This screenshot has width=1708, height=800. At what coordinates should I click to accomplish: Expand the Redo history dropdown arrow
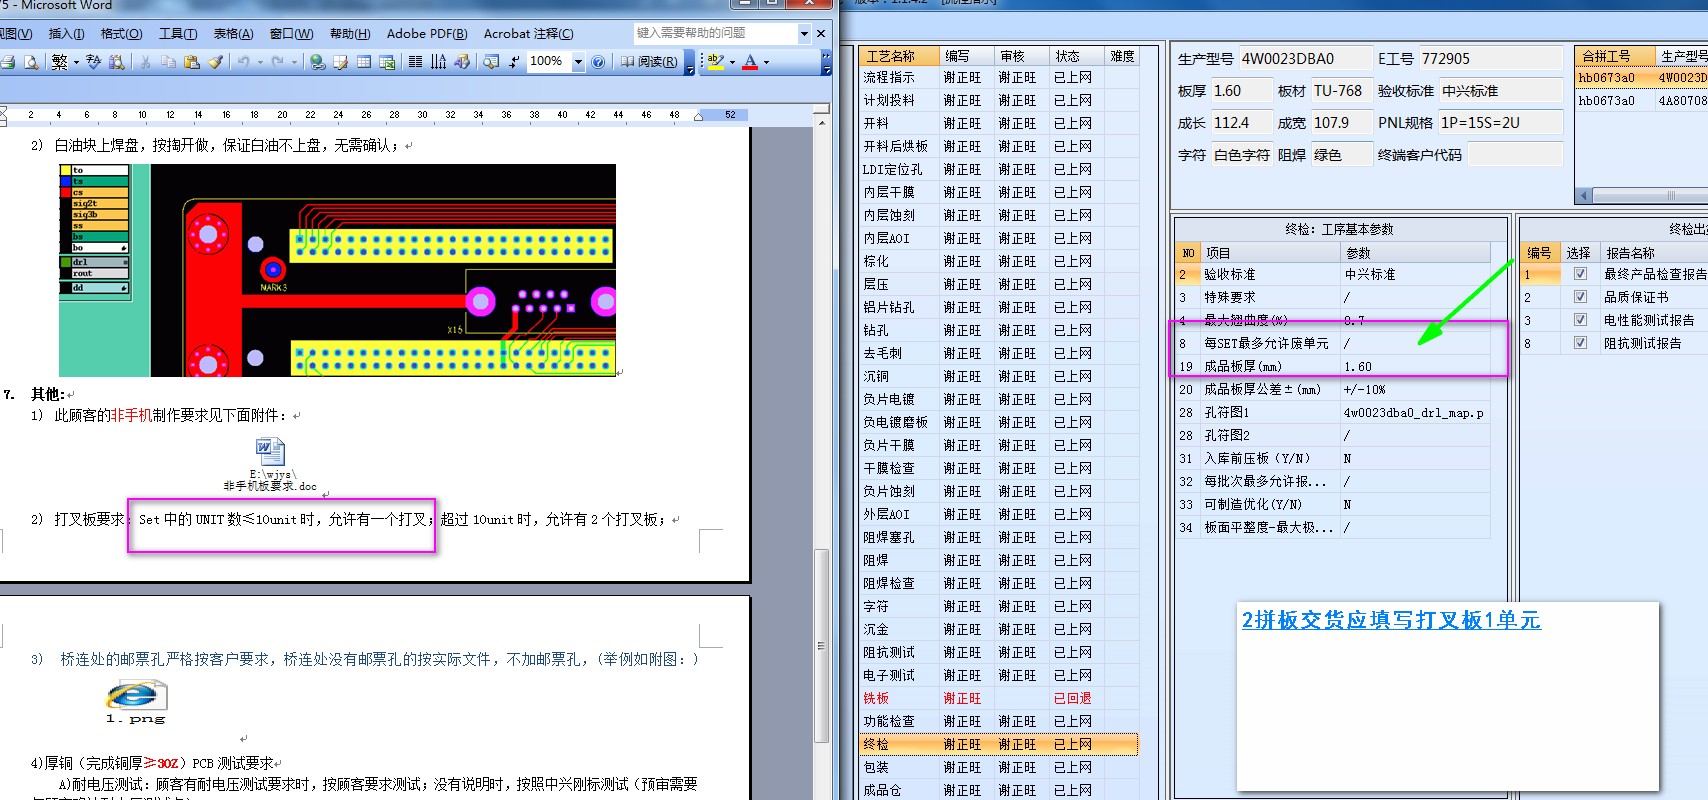click(294, 62)
